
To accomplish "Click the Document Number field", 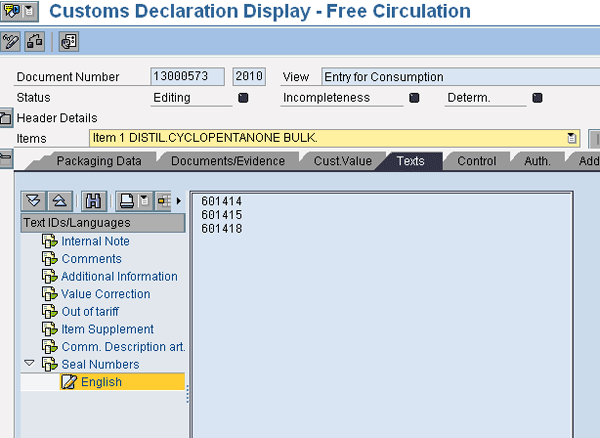I will [x=187, y=77].
